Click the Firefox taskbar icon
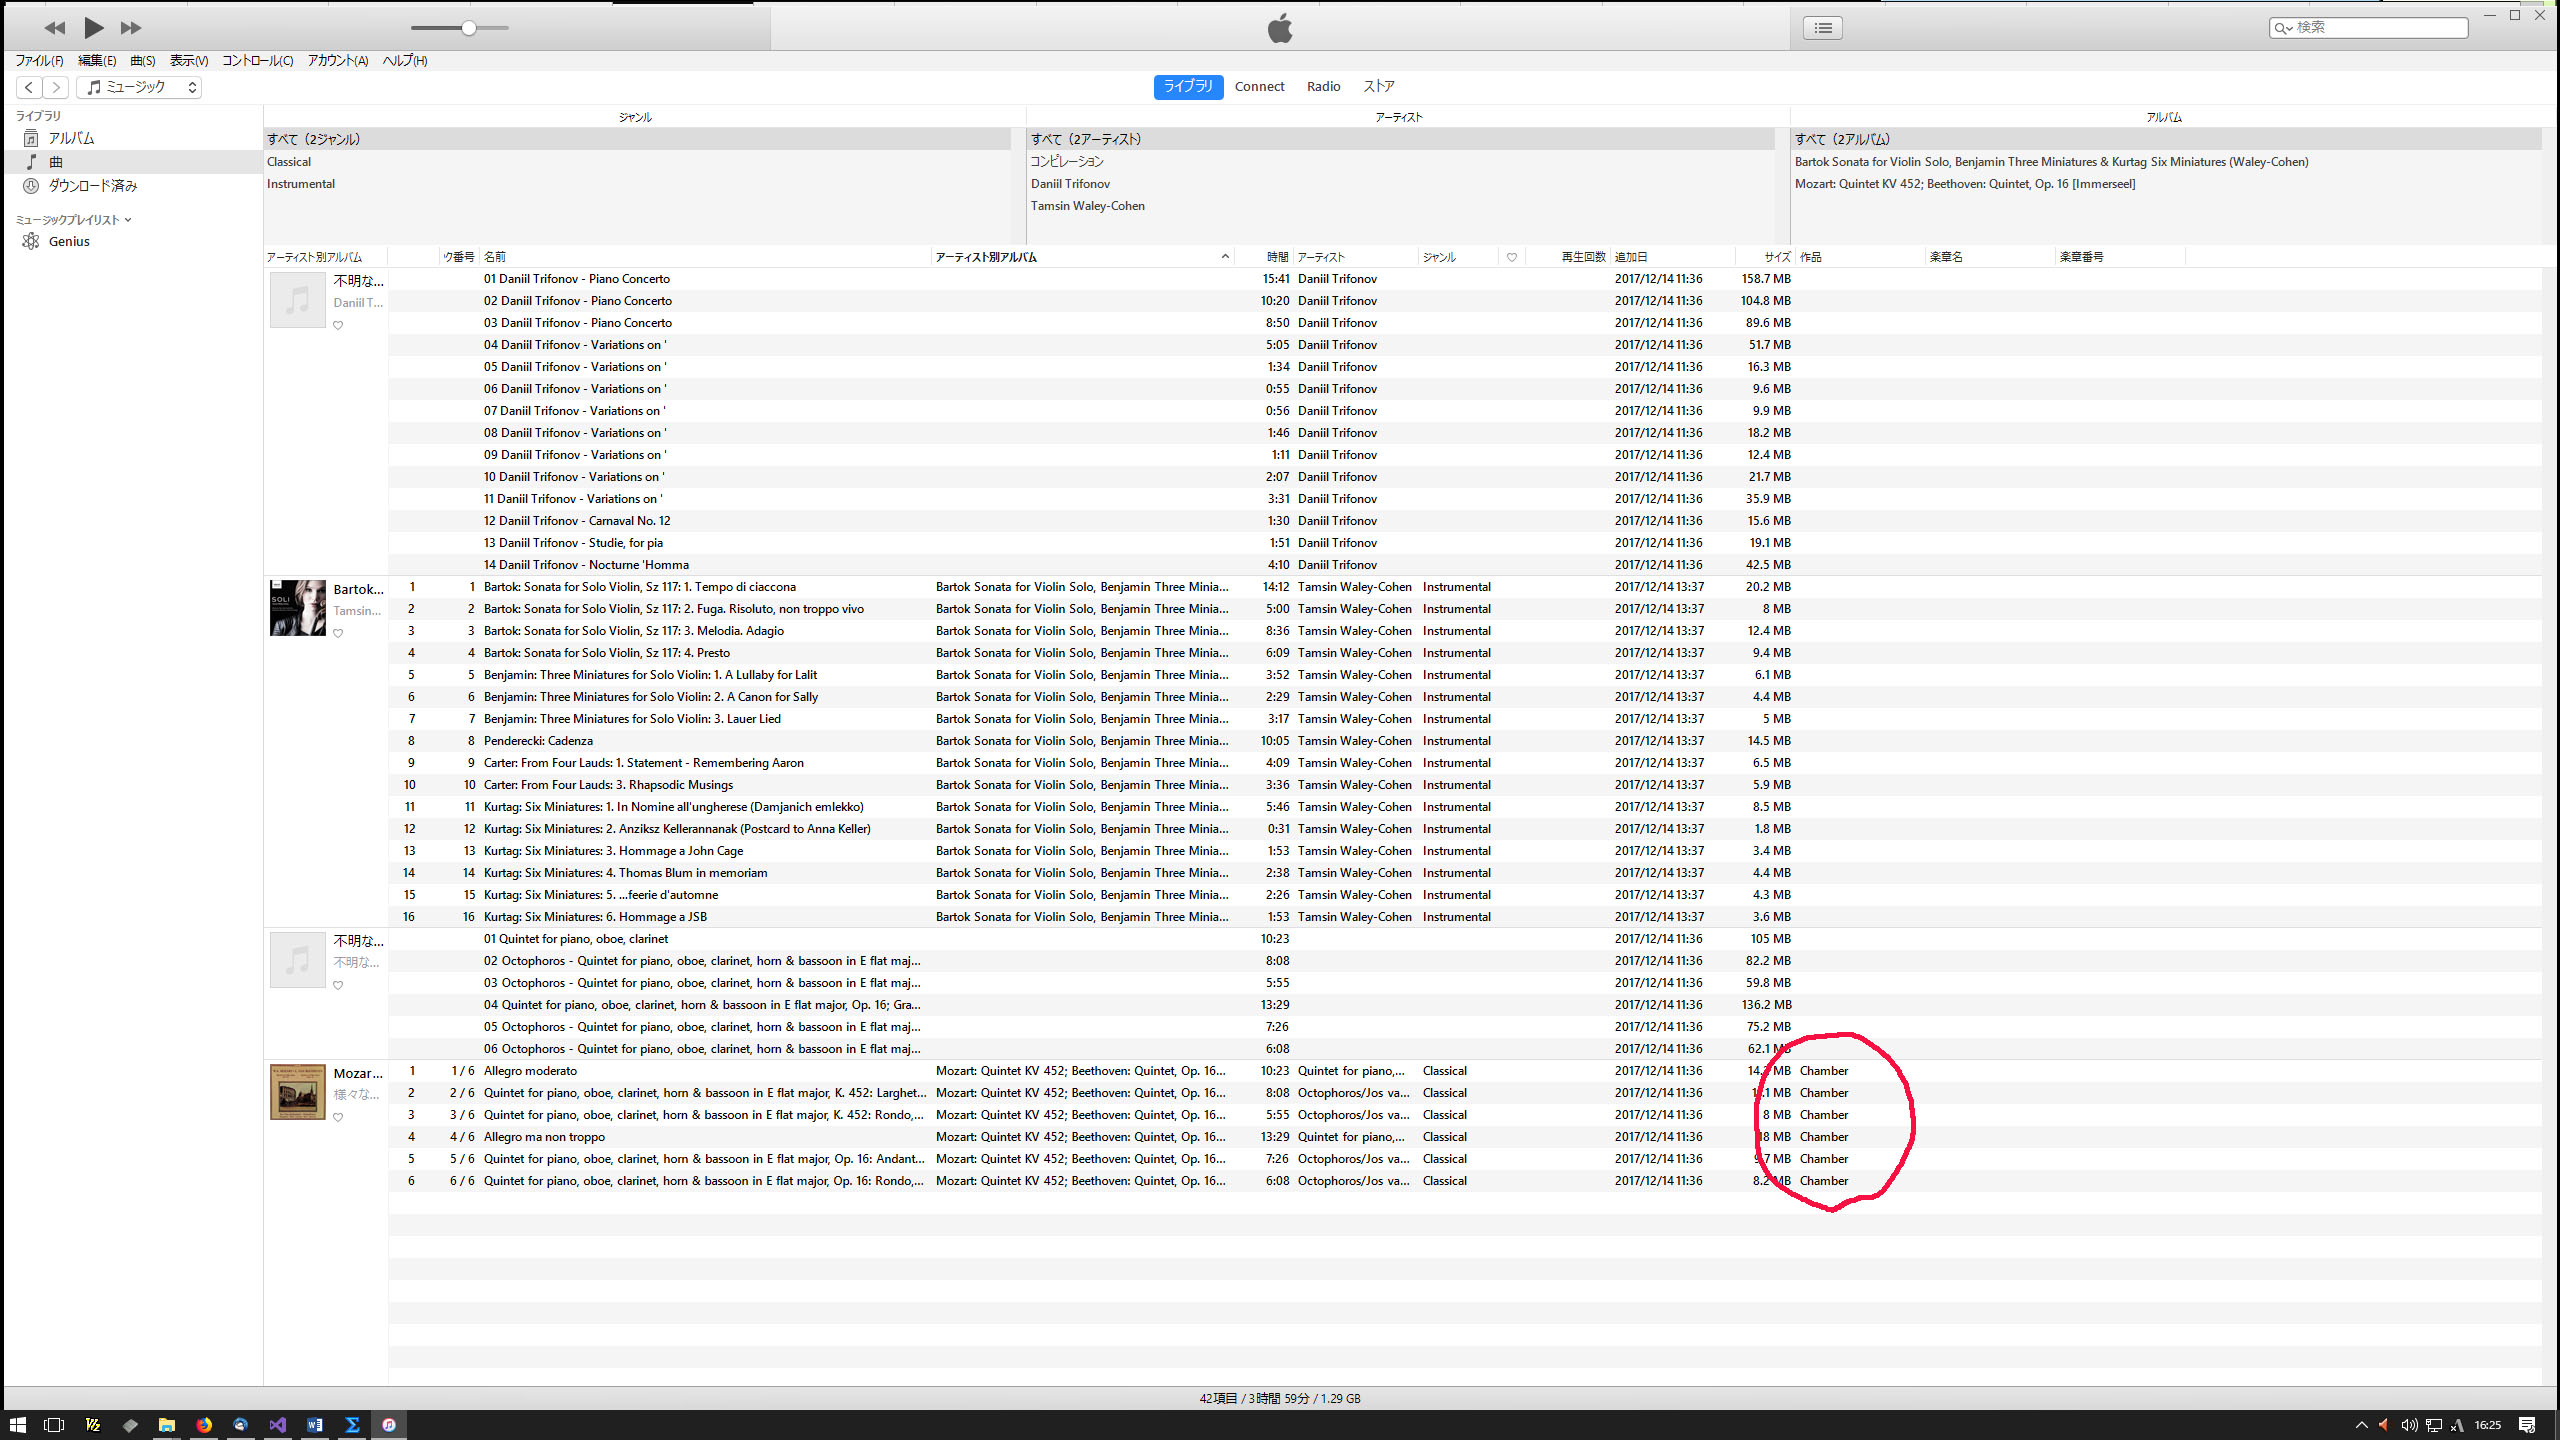2560x1440 pixels. pyautogui.click(x=204, y=1425)
